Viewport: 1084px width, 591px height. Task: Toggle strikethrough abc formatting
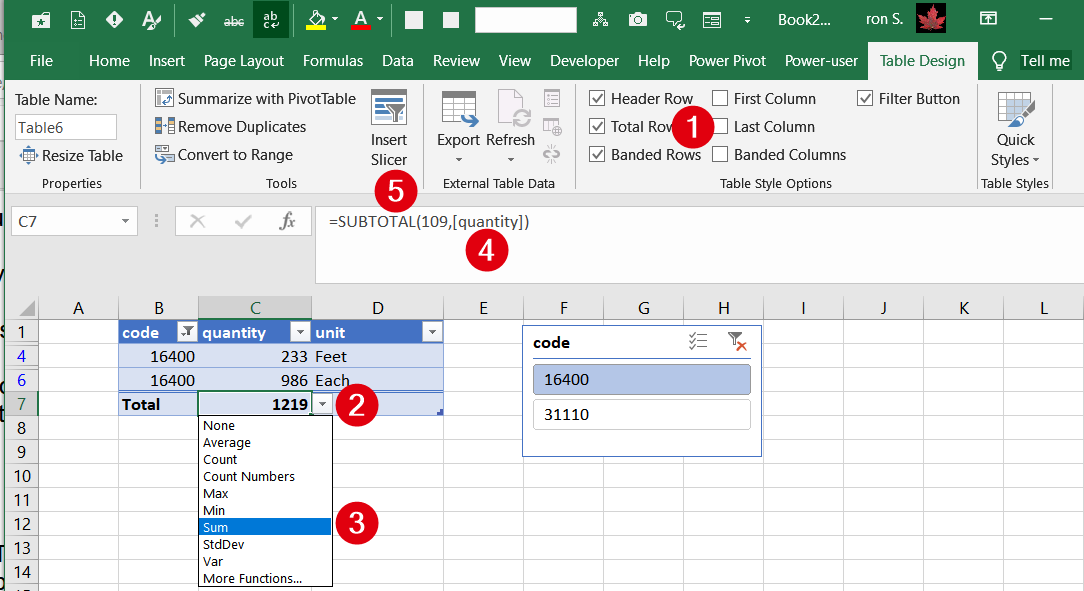[234, 21]
